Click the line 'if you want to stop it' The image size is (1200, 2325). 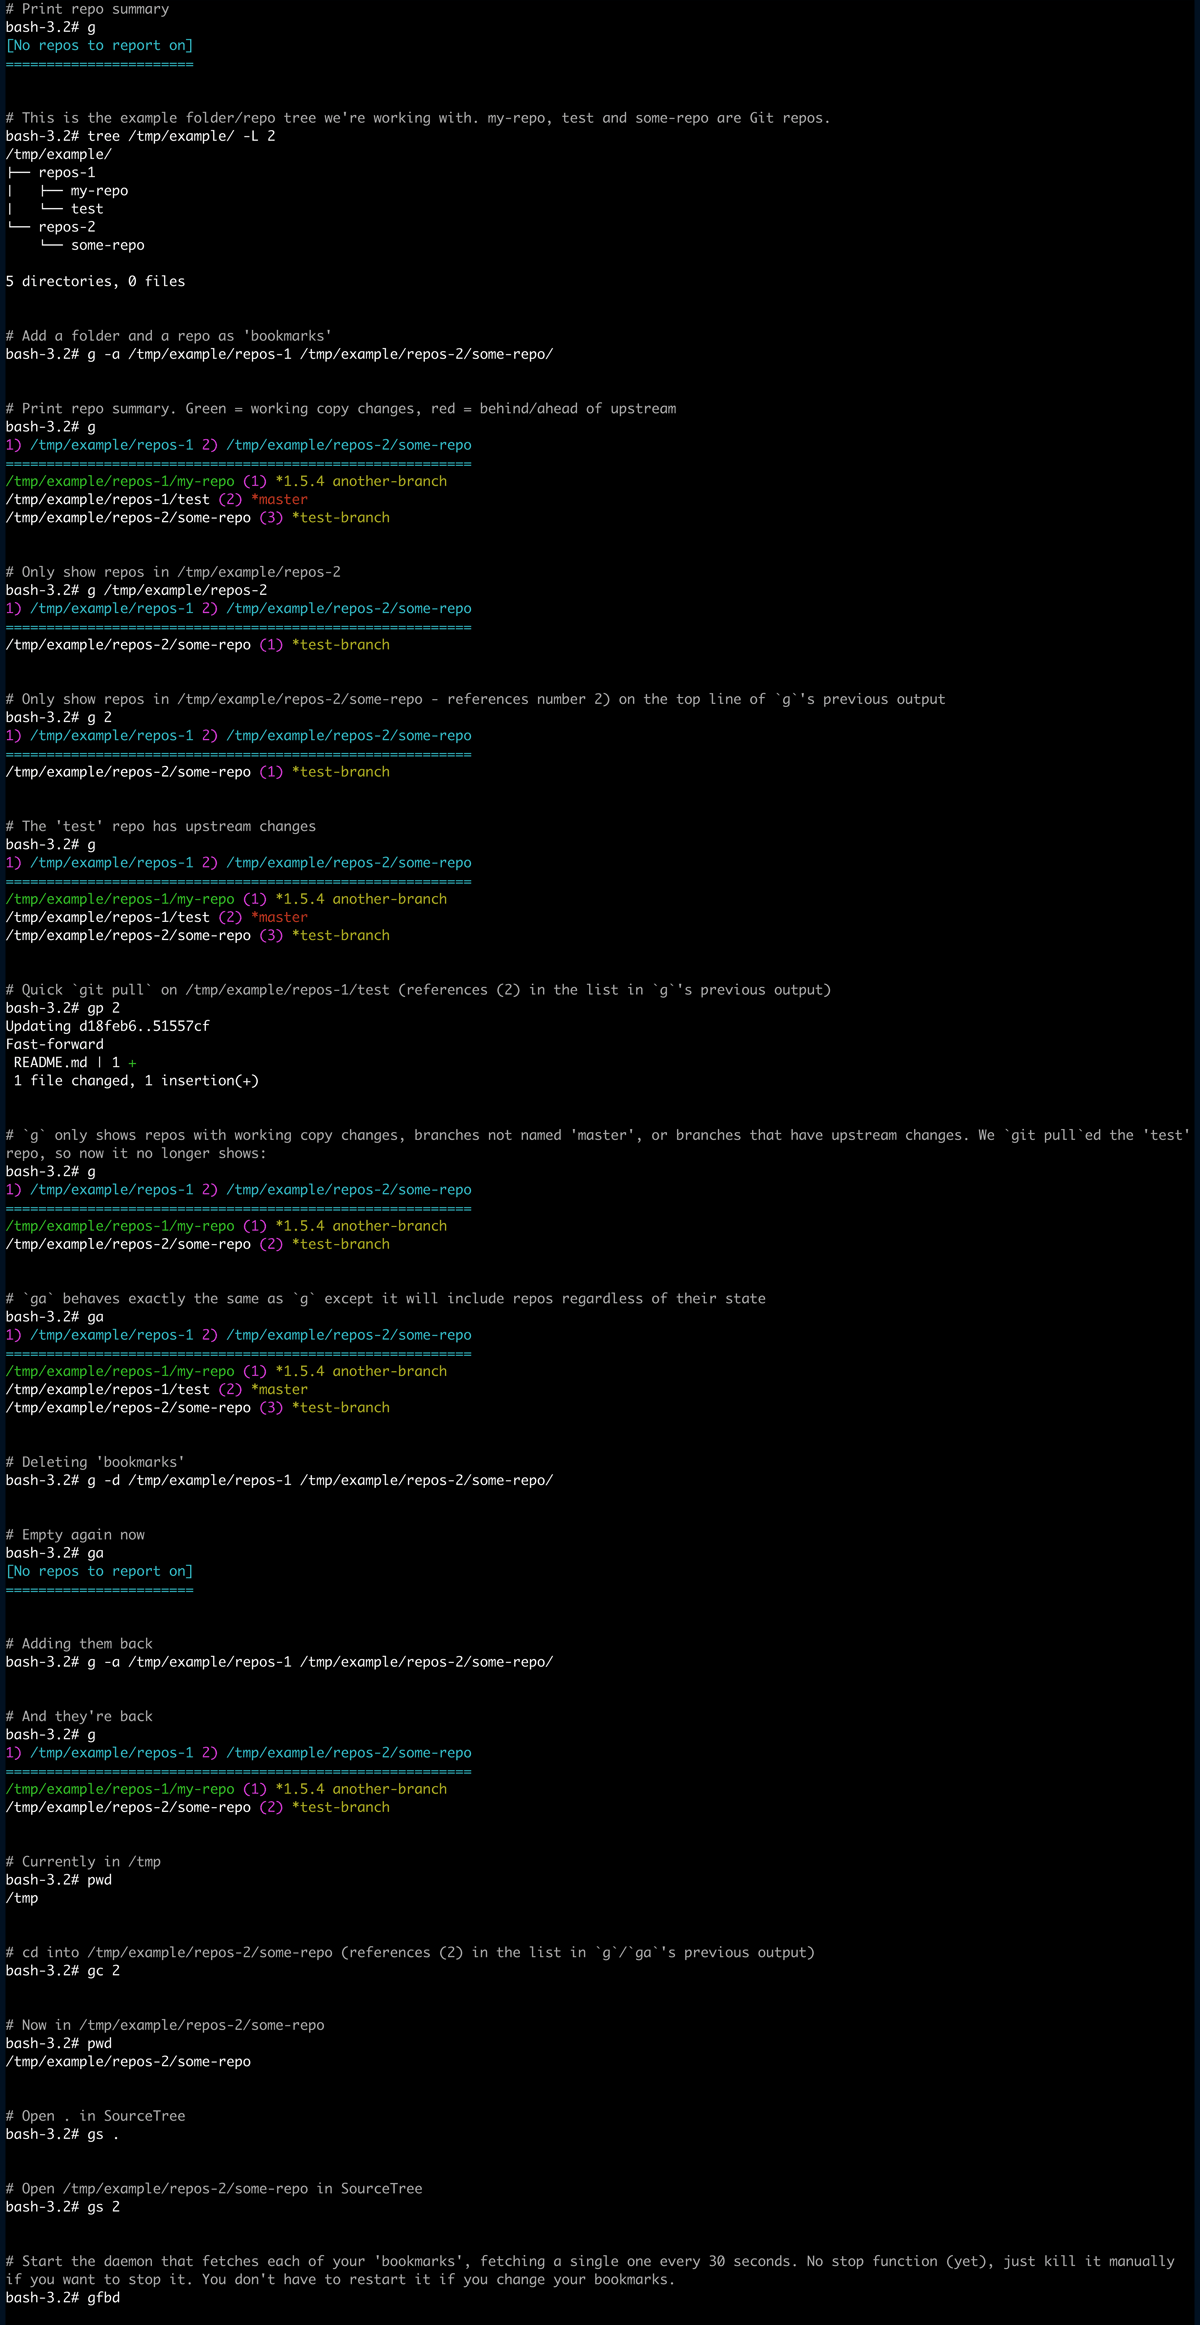pyautogui.click(x=340, y=2280)
